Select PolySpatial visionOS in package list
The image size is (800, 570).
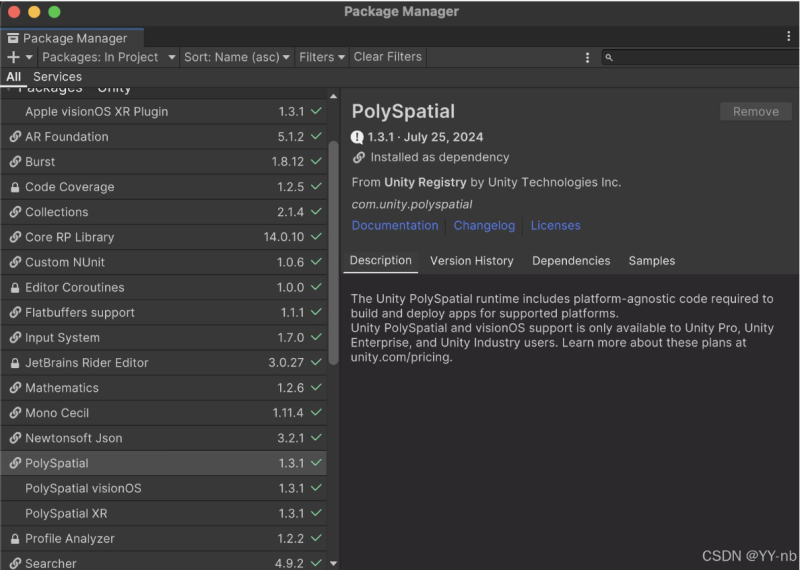click(x=83, y=489)
